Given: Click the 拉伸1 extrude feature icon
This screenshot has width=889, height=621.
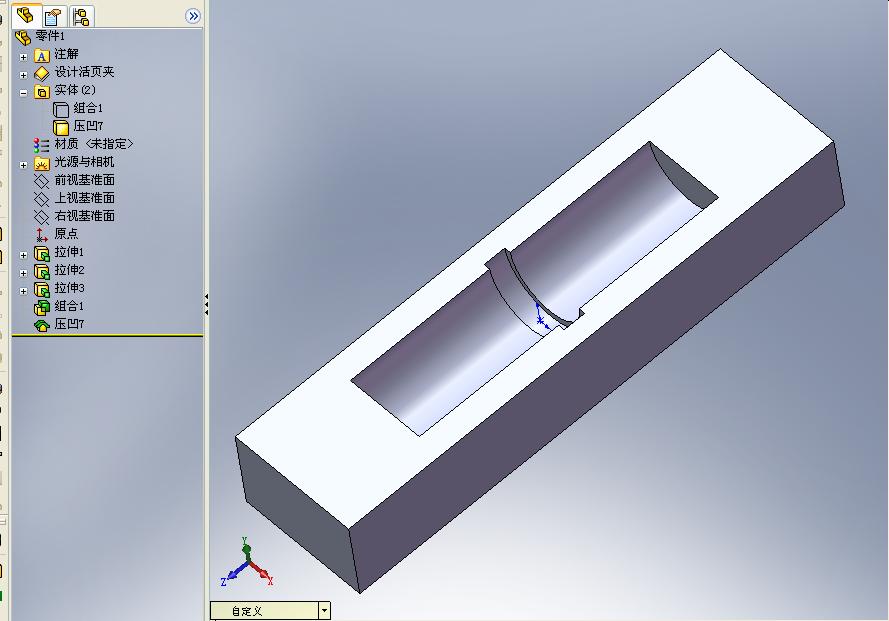Looking at the screenshot, I should 42,254.
